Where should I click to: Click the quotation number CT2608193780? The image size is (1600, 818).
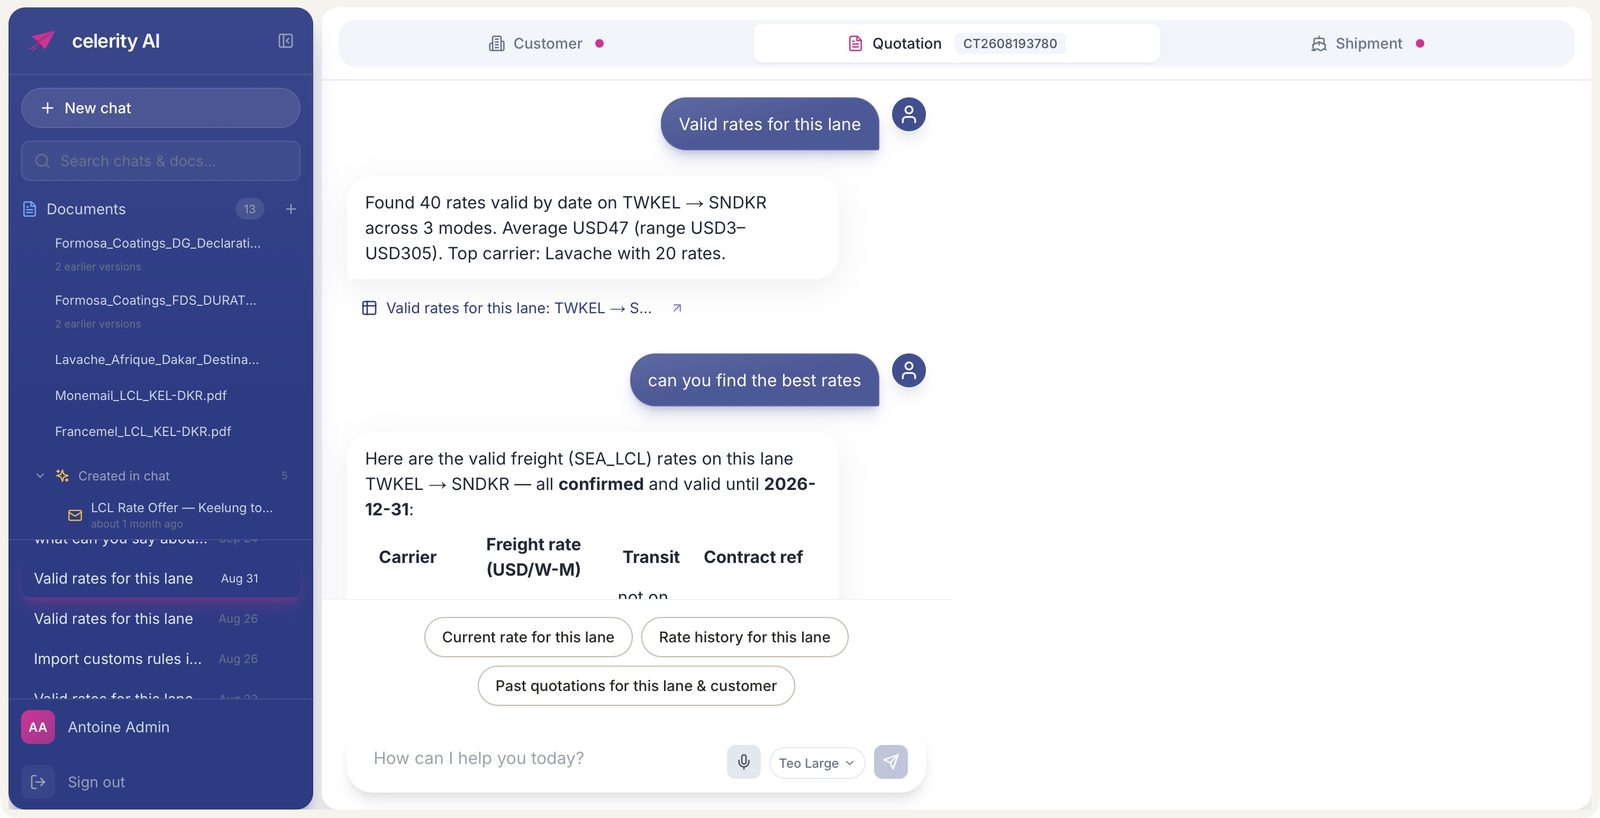[x=1010, y=44]
